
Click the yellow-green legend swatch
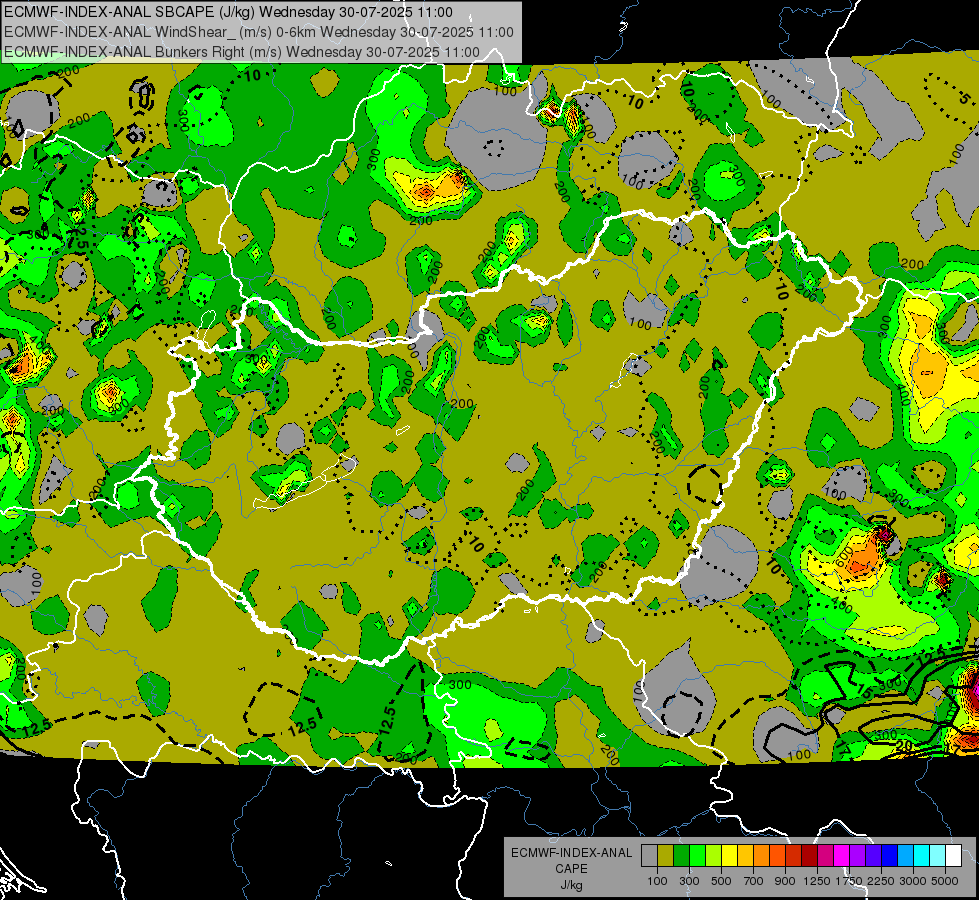pos(714,856)
